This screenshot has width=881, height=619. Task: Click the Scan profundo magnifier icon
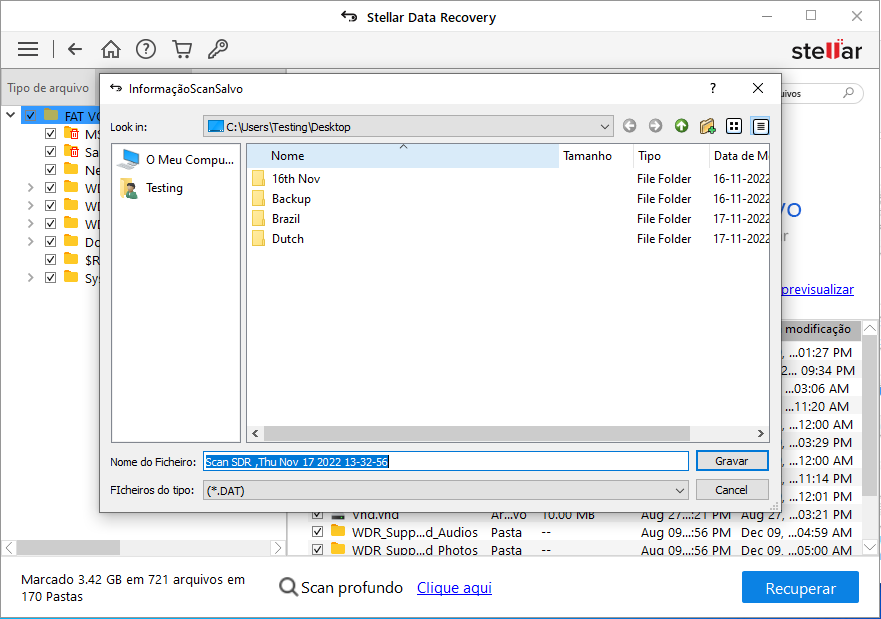(288, 588)
